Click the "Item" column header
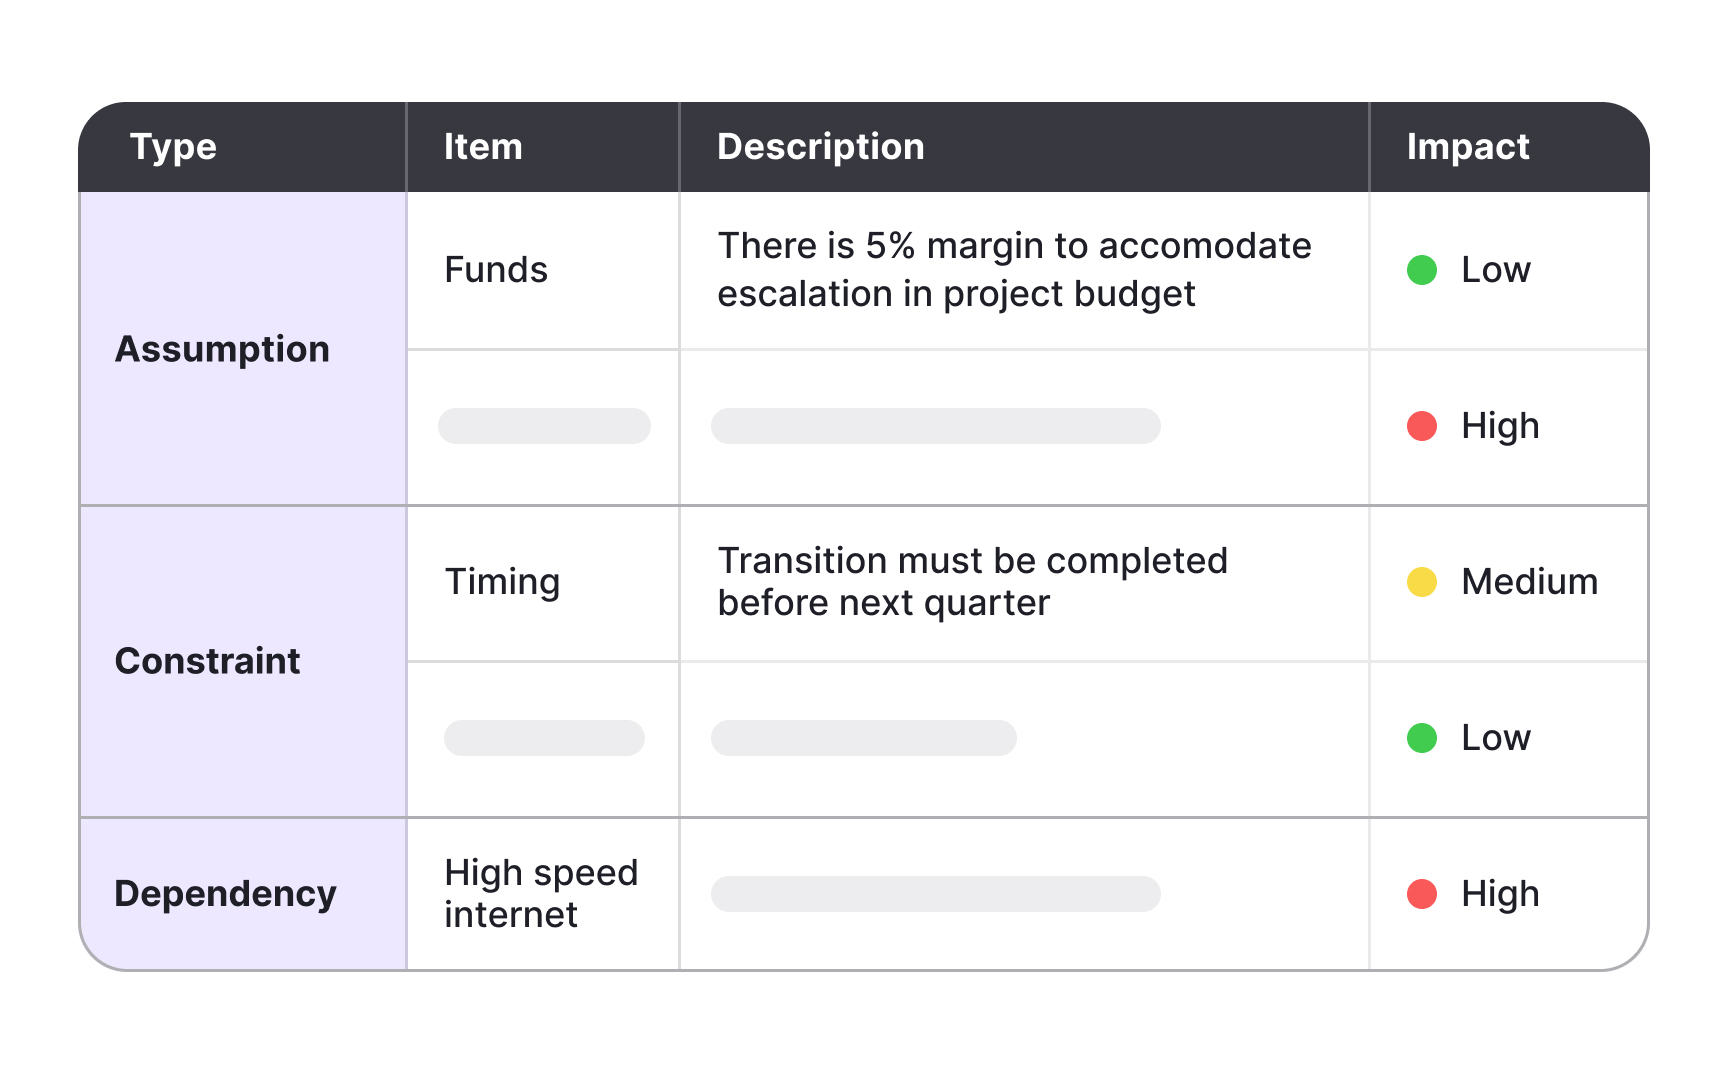 (x=483, y=147)
